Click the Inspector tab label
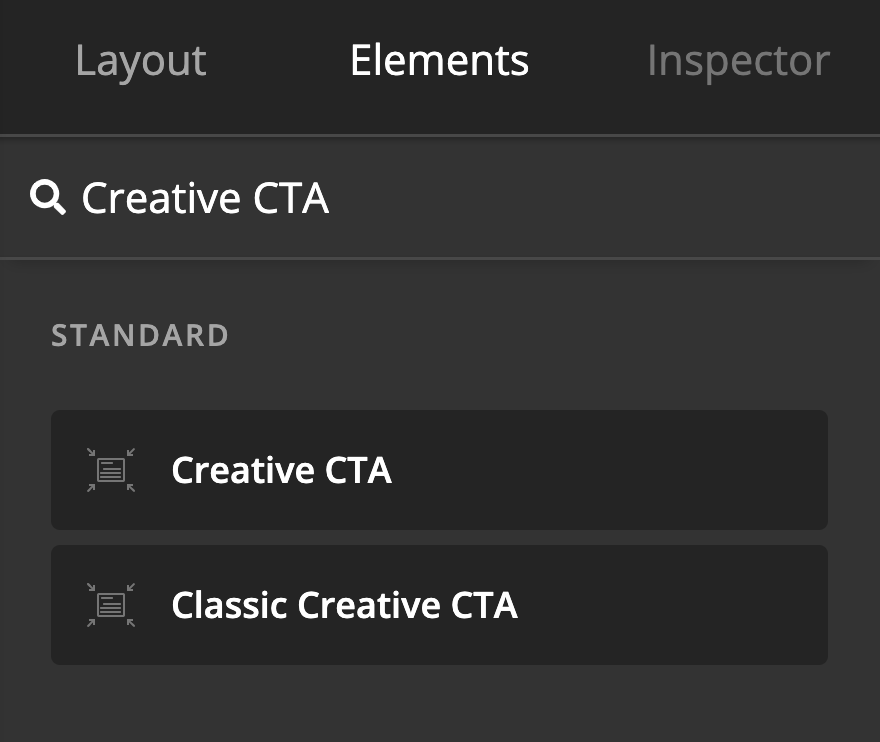 click(x=739, y=60)
